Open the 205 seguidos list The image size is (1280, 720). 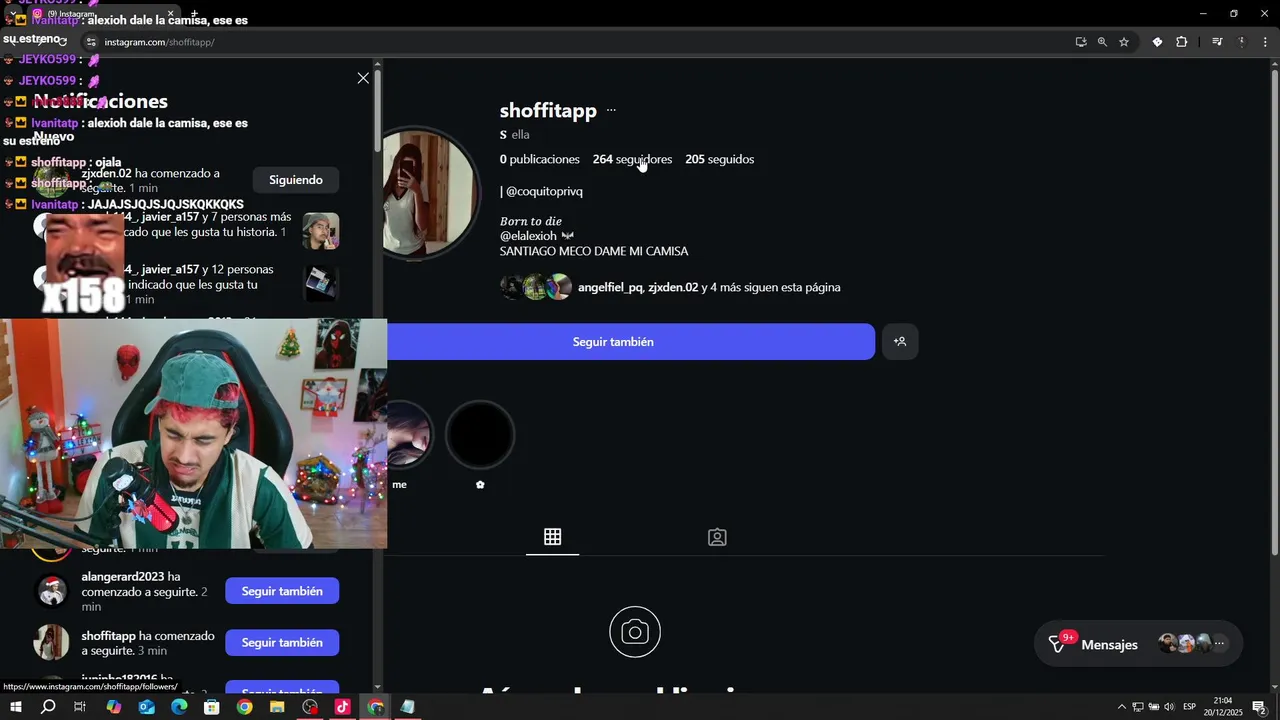pos(719,159)
